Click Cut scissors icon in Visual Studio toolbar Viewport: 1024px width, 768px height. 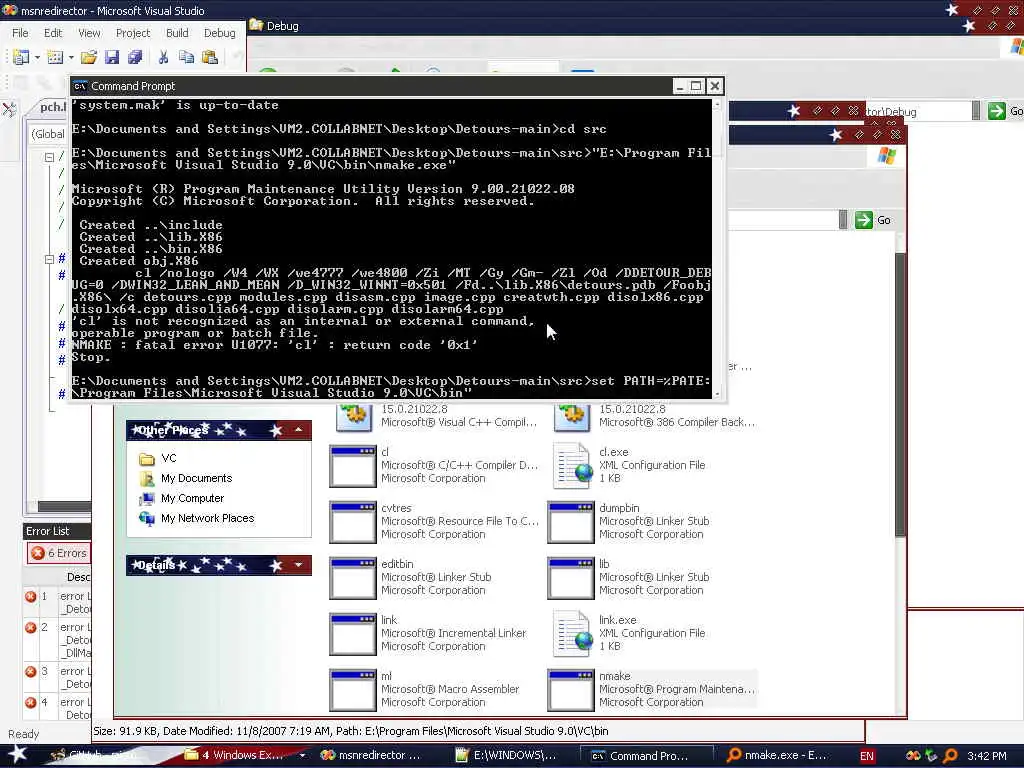163,57
